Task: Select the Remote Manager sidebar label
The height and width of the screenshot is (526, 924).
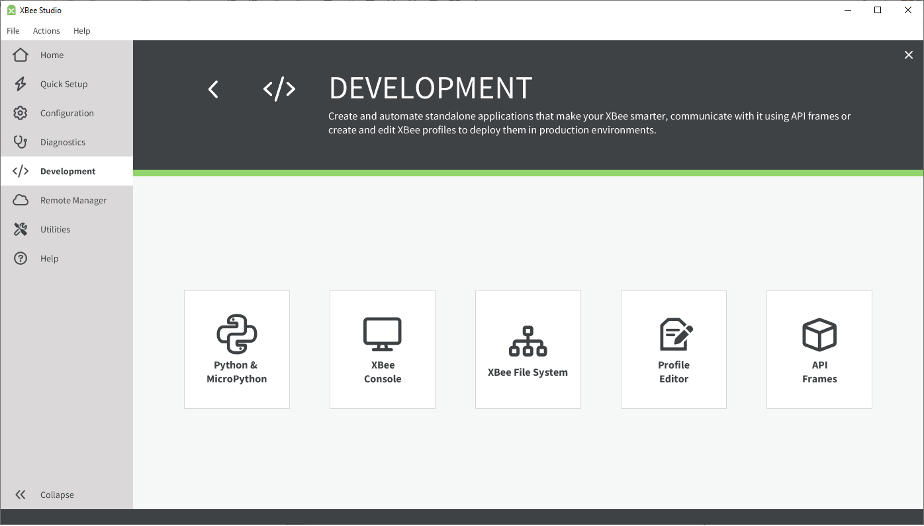Action: 73,200
